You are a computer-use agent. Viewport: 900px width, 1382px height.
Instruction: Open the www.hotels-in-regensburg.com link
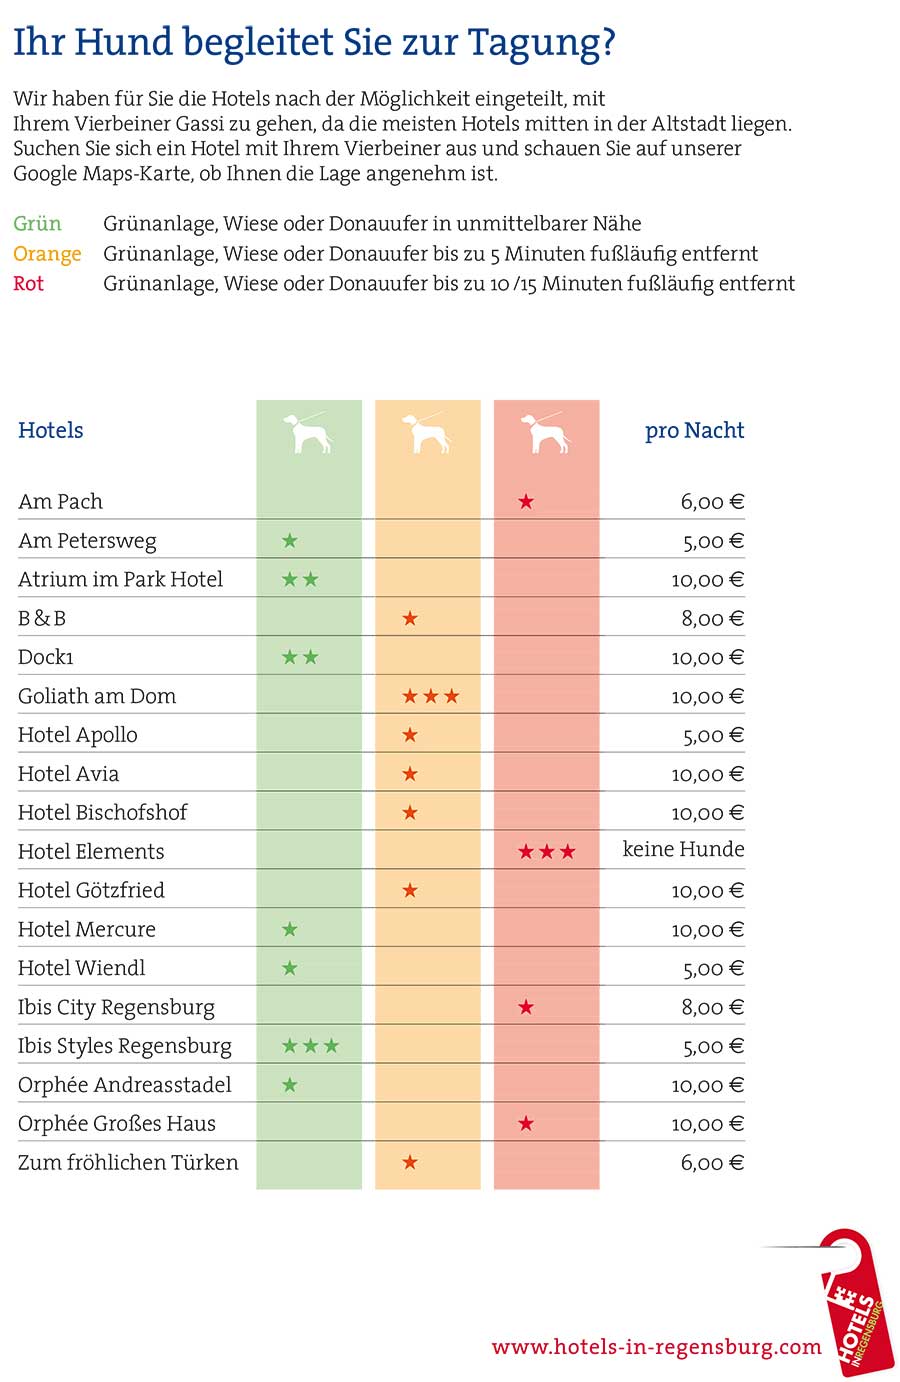pos(656,1347)
